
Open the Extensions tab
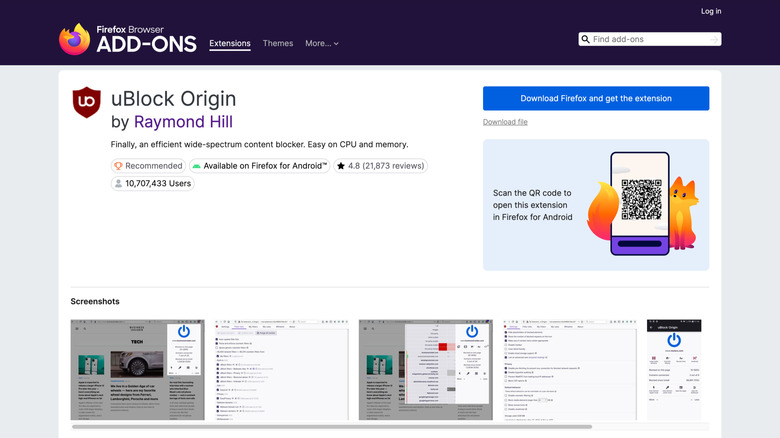click(230, 43)
